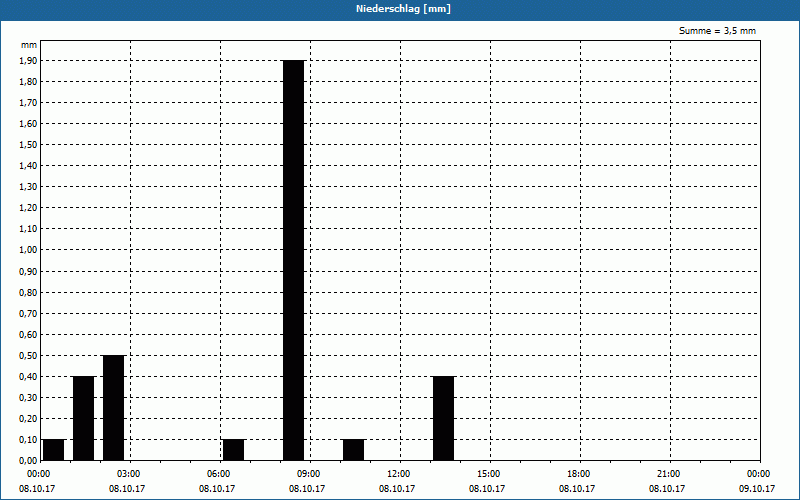Click the 1,80 y-axis value
The width and height of the screenshot is (800, 500).
[x=28, y=82]
